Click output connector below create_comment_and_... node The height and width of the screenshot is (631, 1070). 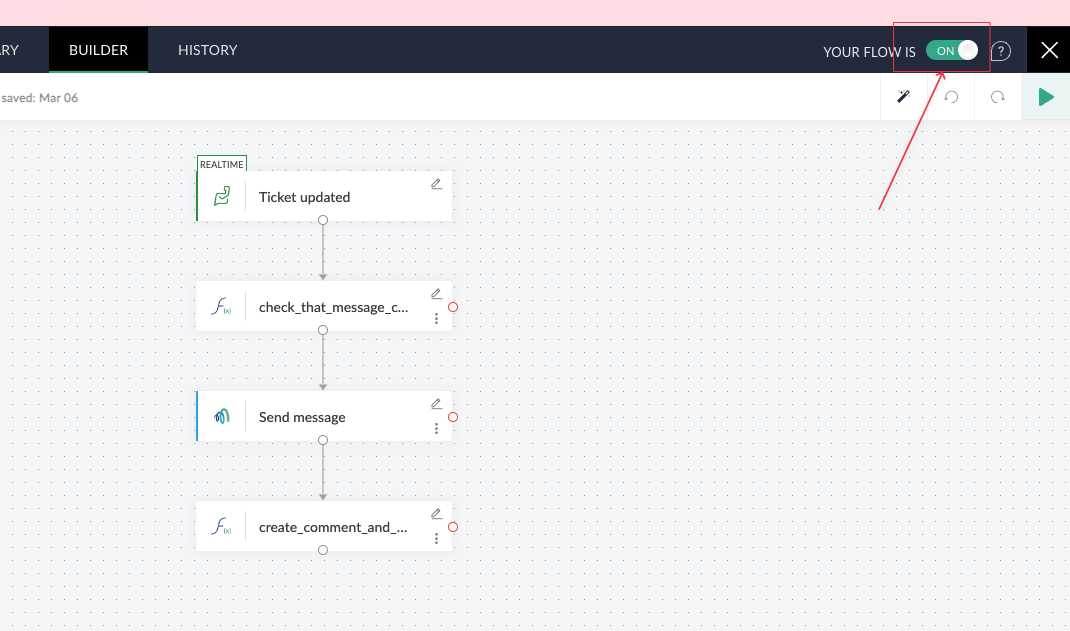[323, 550]
